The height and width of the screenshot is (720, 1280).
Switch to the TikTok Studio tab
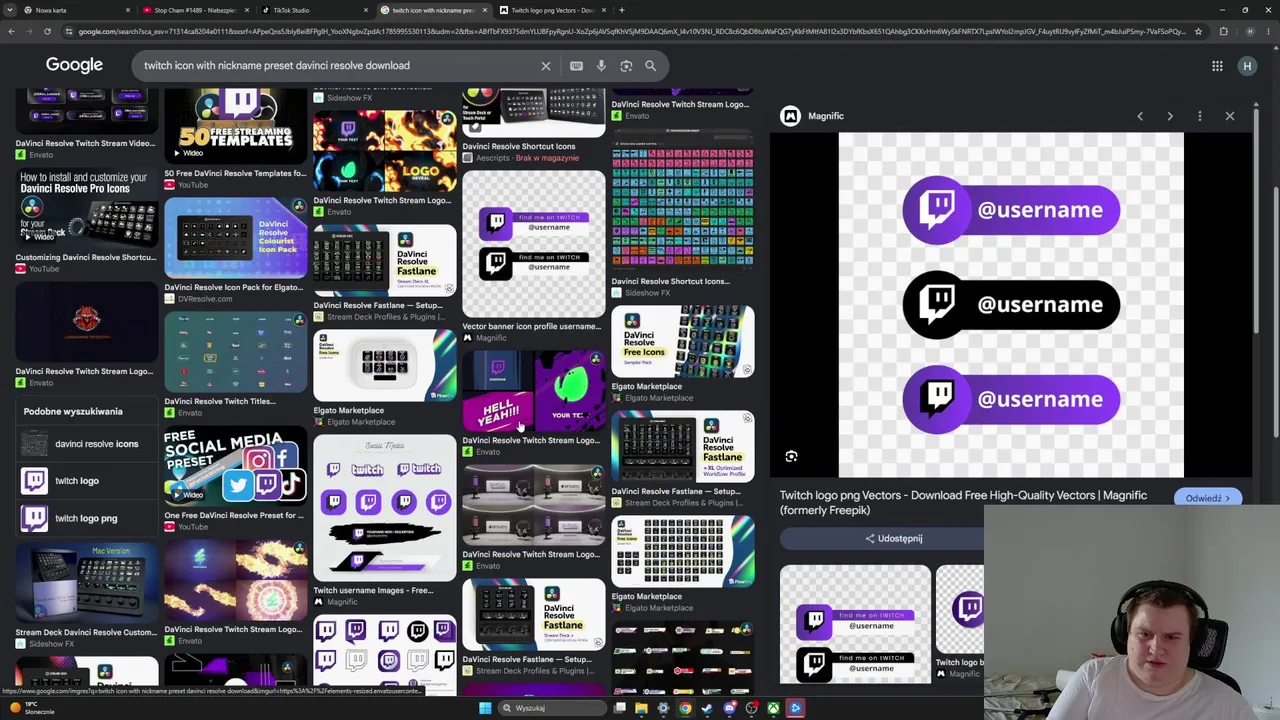pos(313,10)
